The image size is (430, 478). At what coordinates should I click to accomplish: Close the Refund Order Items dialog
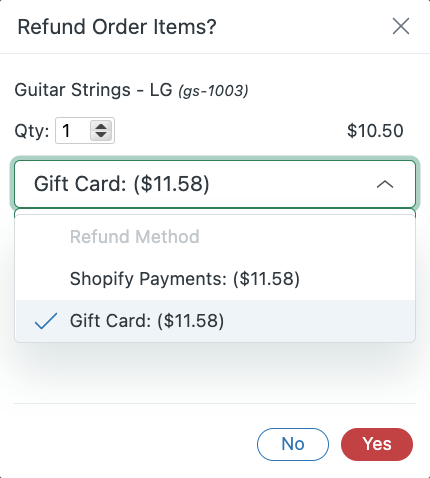[401, 26]
